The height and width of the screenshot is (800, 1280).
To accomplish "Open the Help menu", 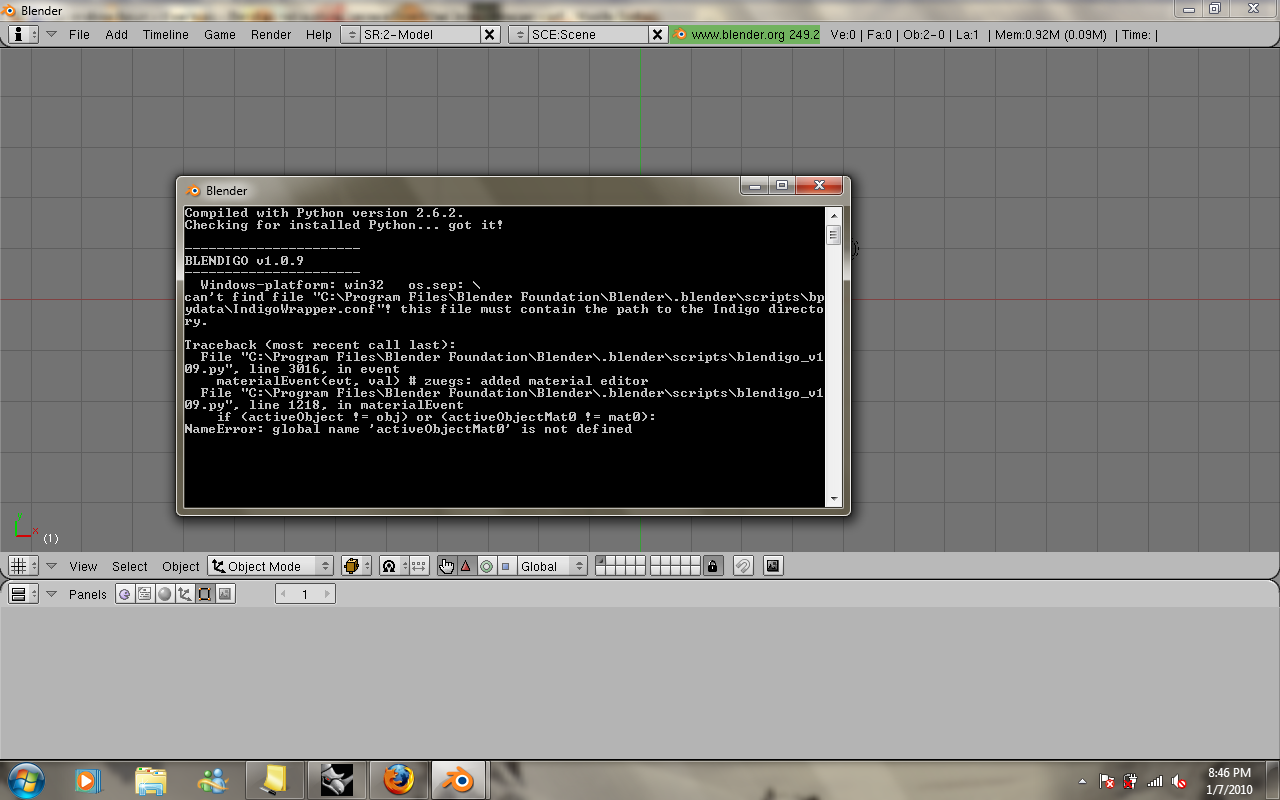I will tap(319, 34).
